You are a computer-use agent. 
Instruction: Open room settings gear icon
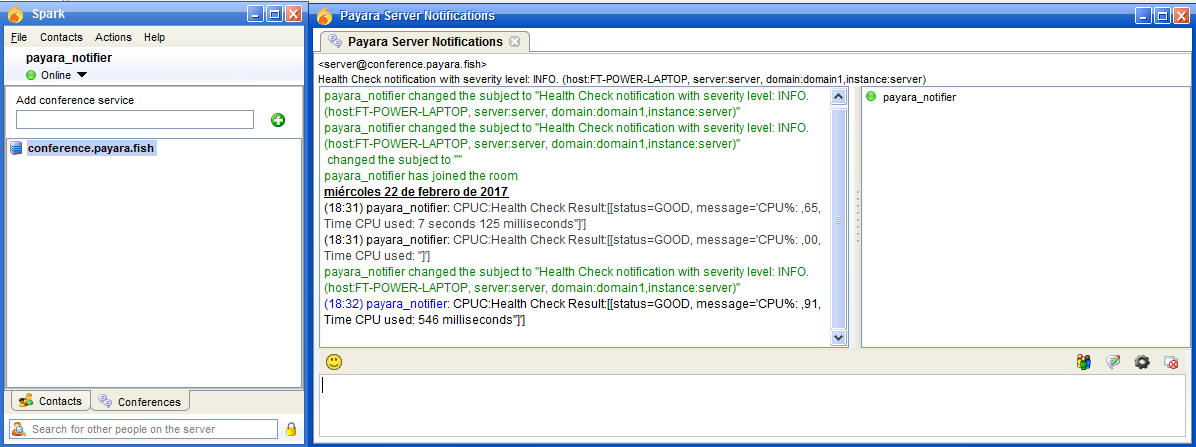pyautogui.click(x=1142, y=362)
